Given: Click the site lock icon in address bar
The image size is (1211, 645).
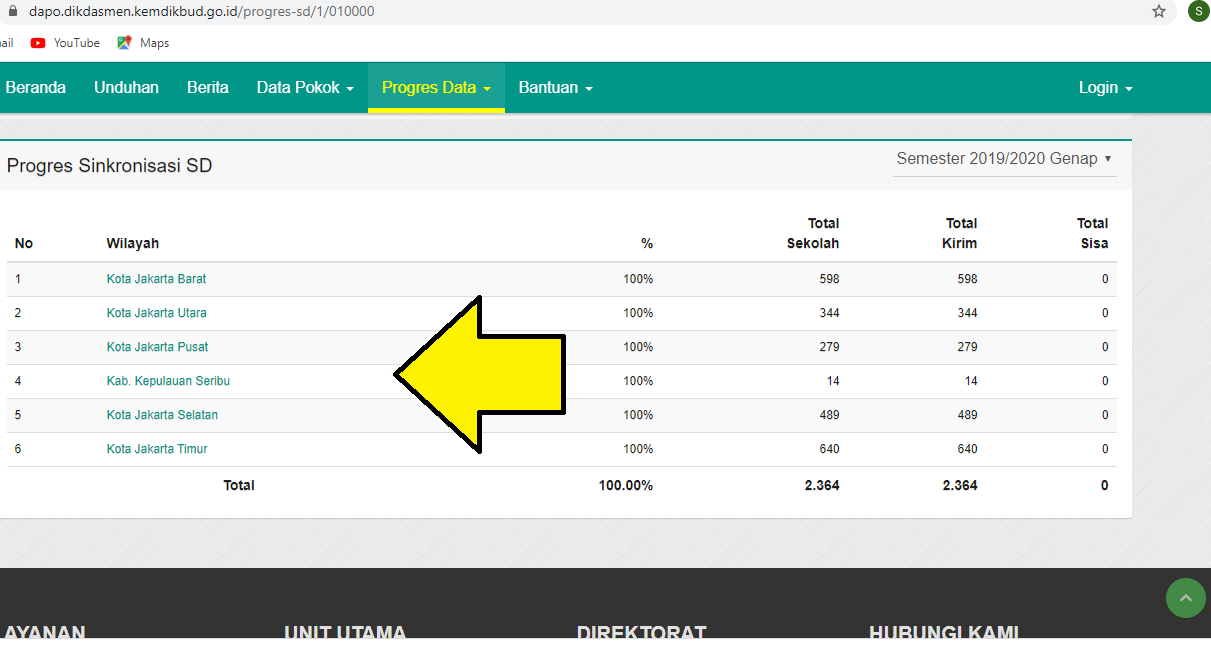Looking at the screenshot, I should click(x=14, y=11).
